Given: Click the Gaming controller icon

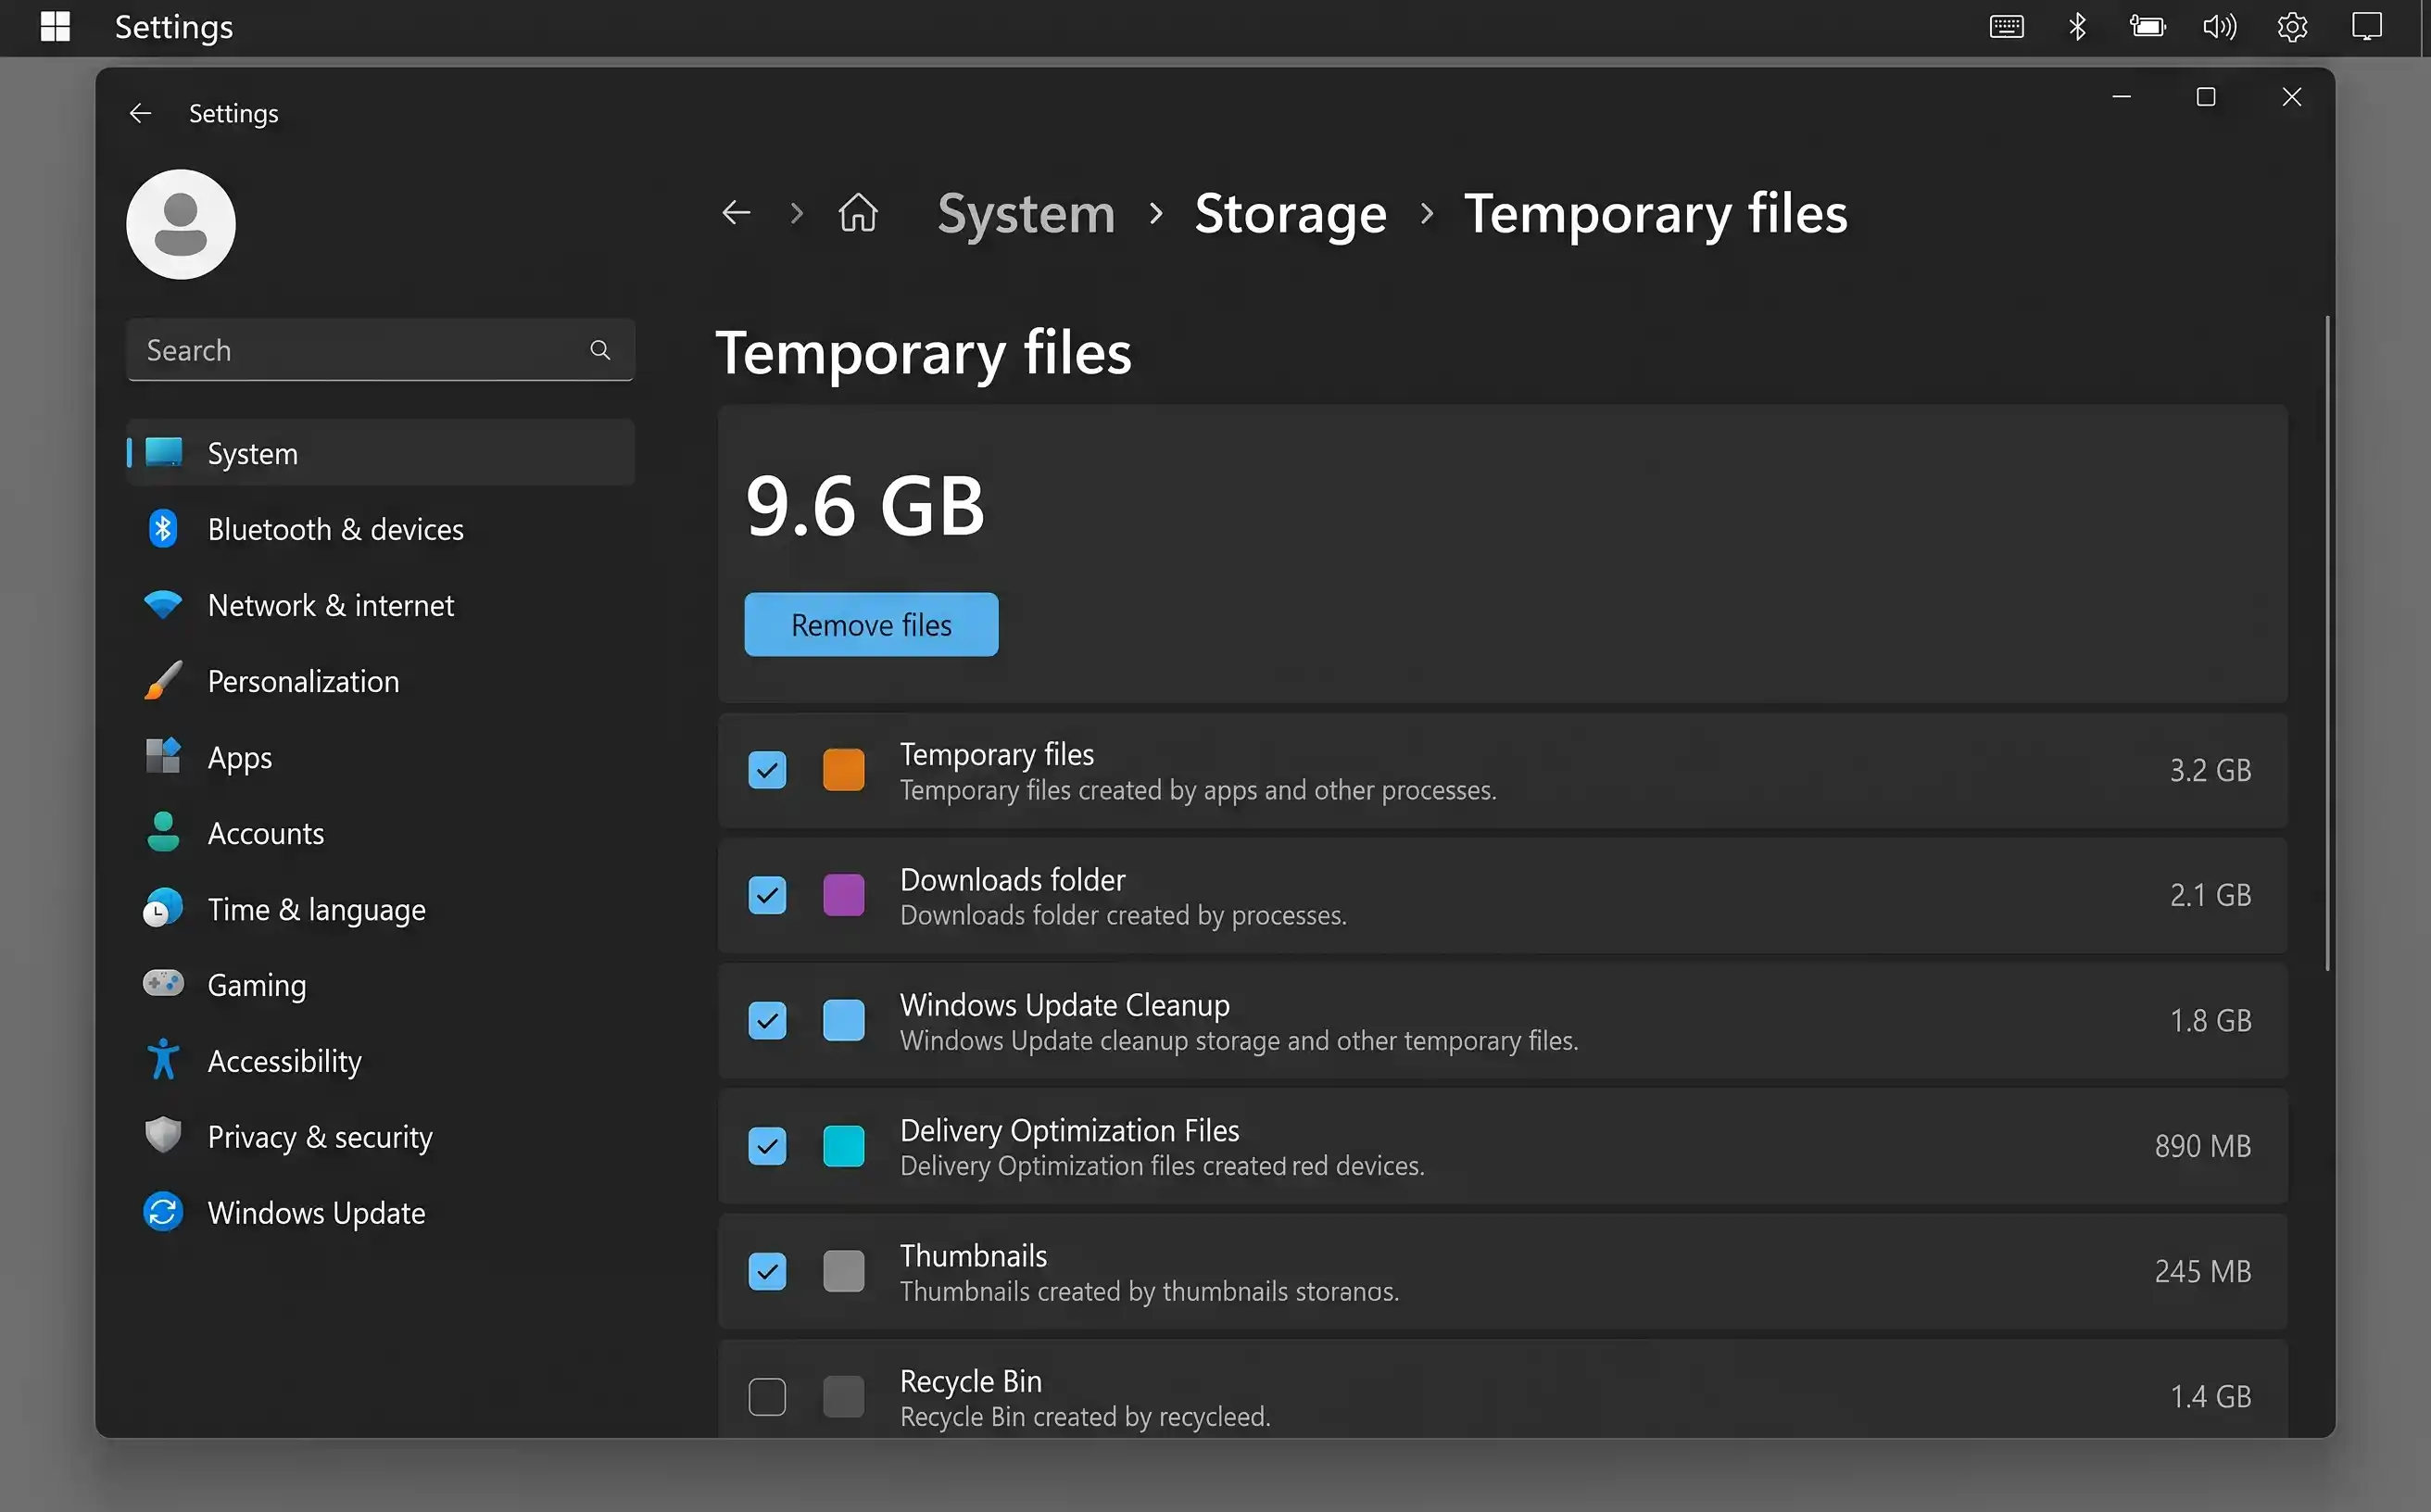Looking at the screenshot, I should tap(163, 984).
